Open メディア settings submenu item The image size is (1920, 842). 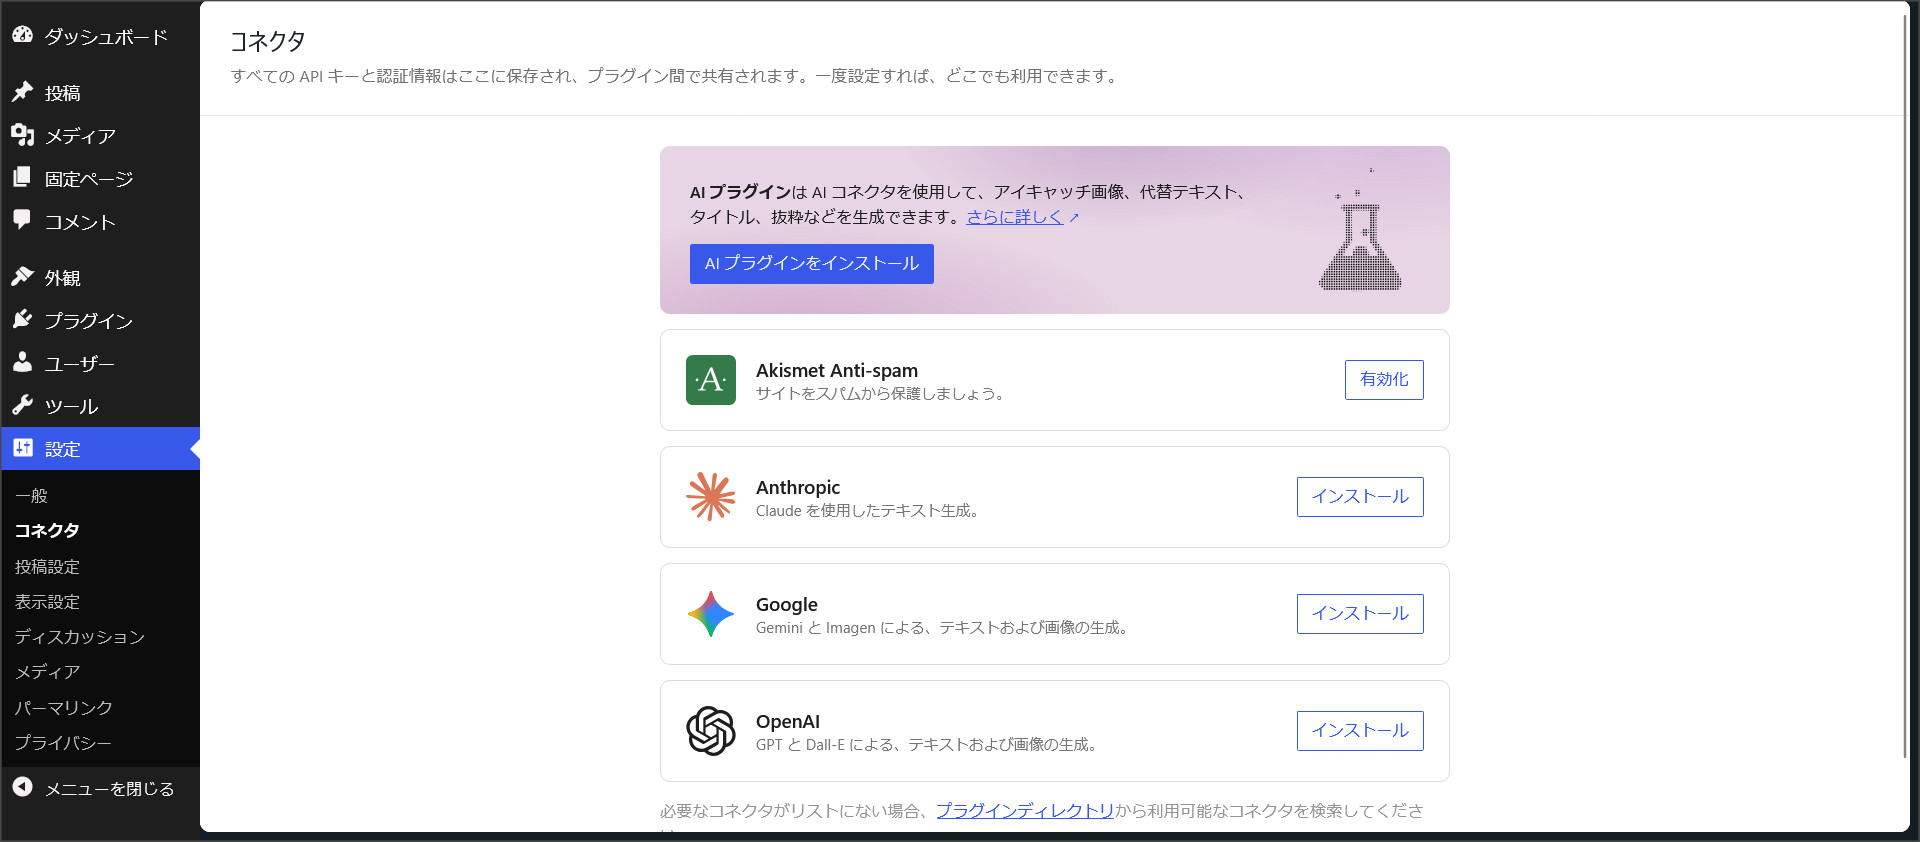(x=47, y=672)
